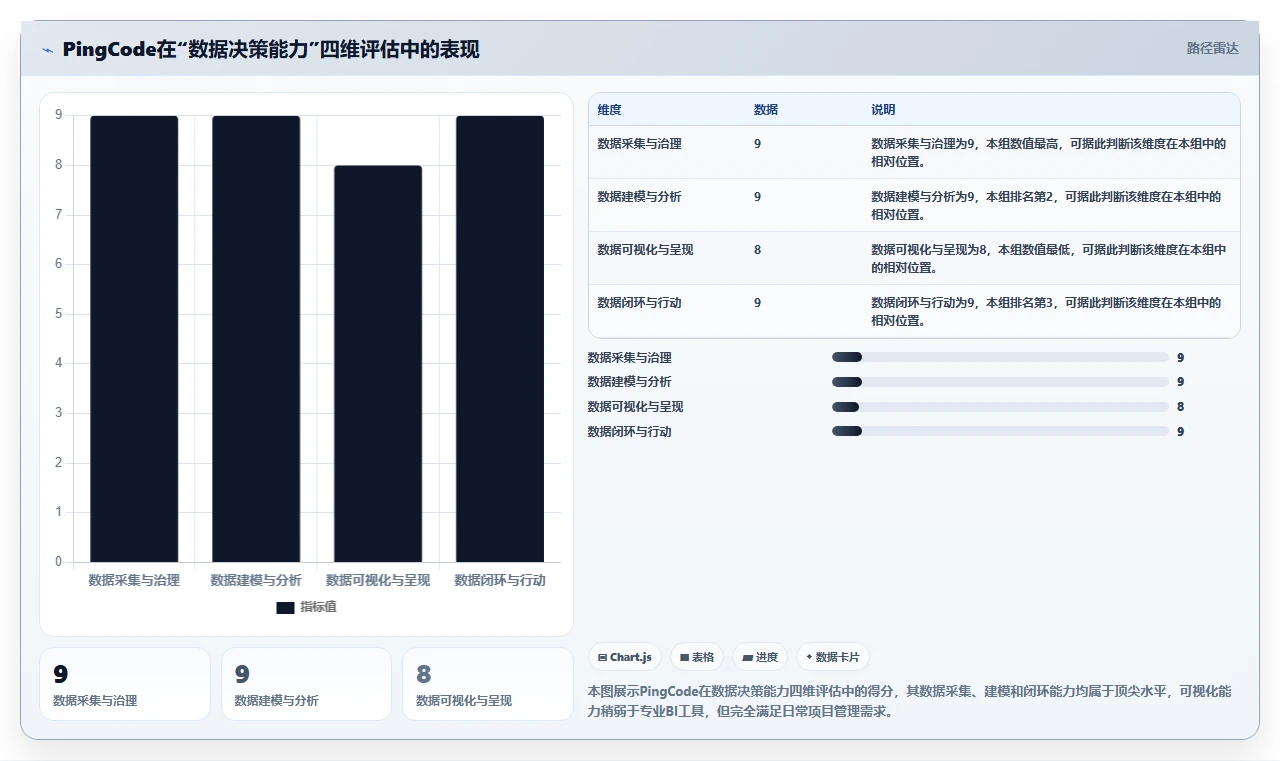The width and height of the screenshot is (1280, 761).
Task: Click the Chart.js tag
Action: tap(625, 657)
